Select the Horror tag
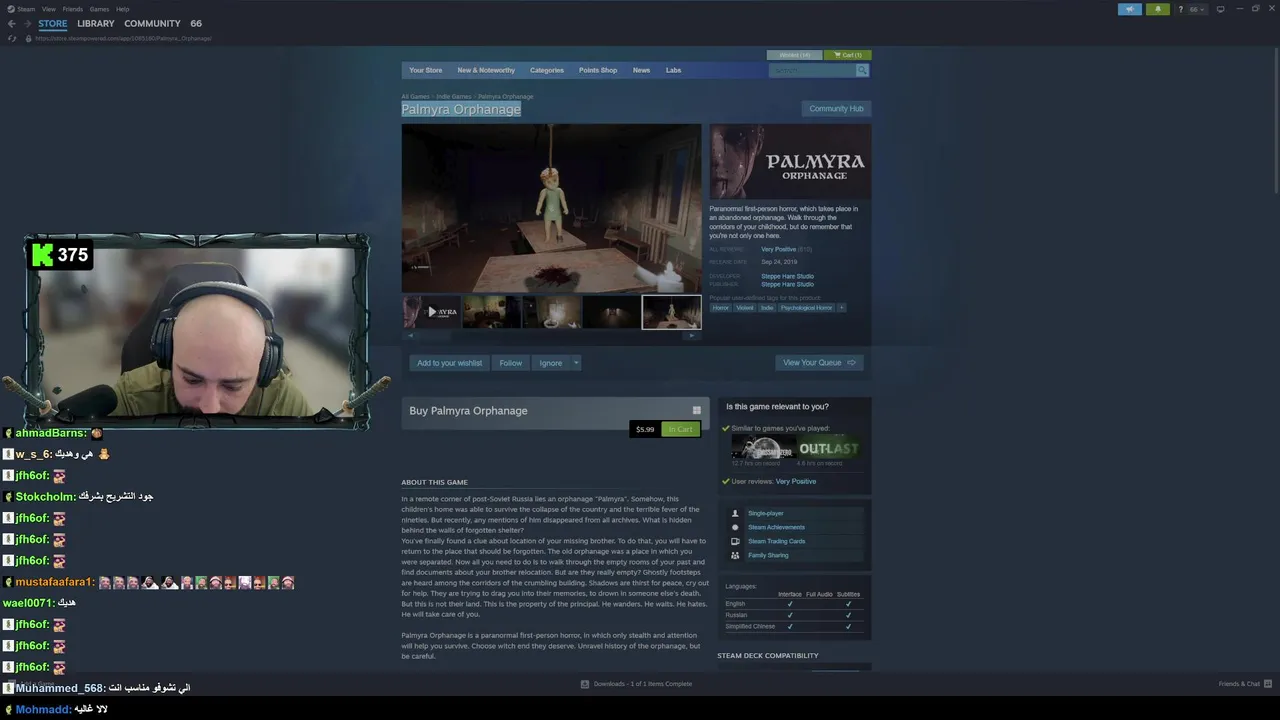1280x720 pixels. tap(721, 308)
